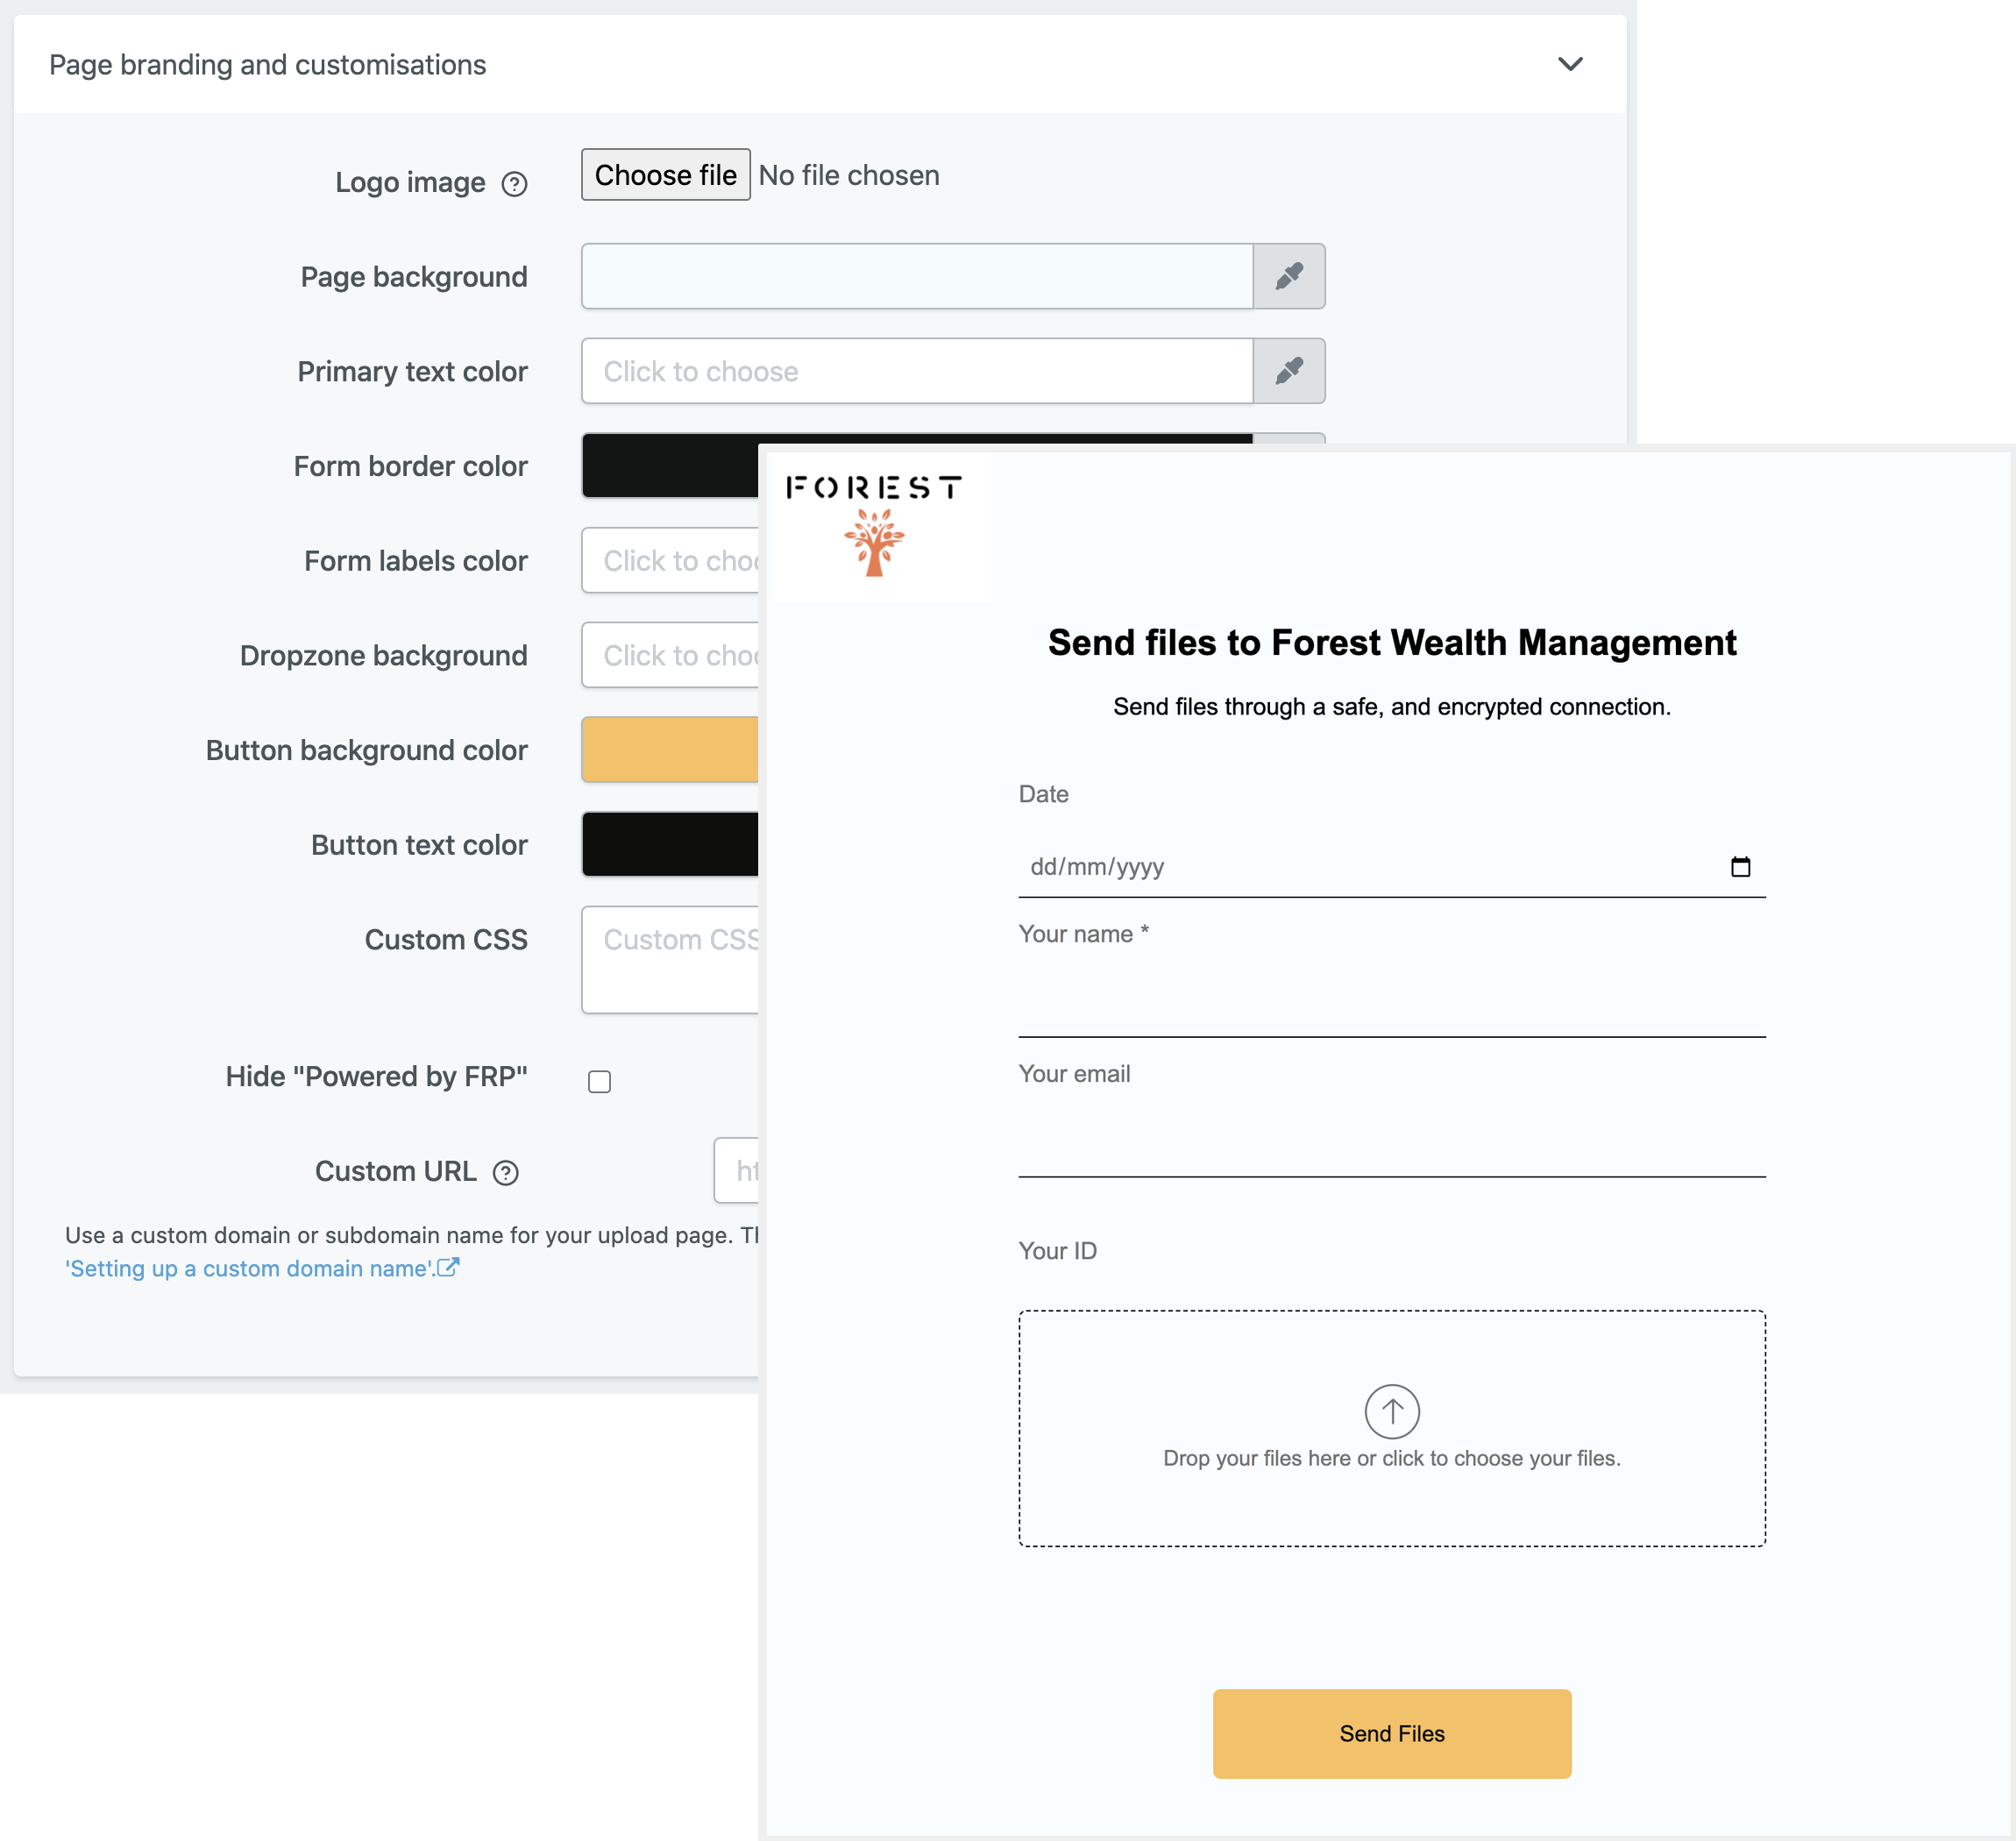The height and width of the screenshot is (1841, 2016).
Task: Click the upload arrow icon in dropzone
Action: pos(1393,1409)
